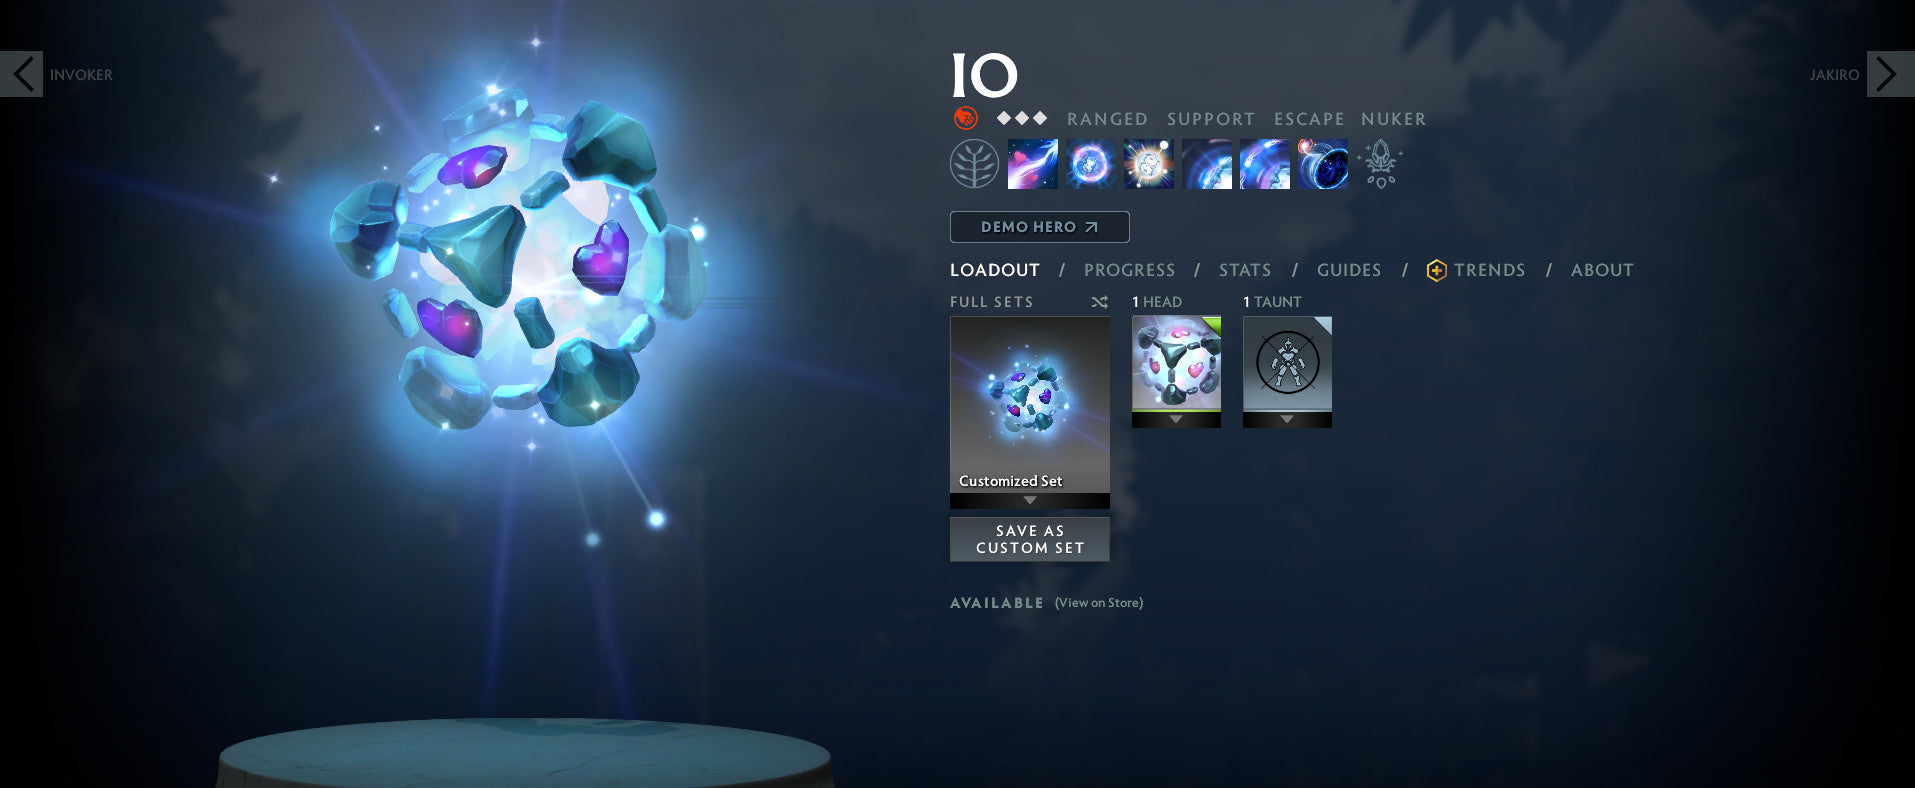Select the Relocate portal ability icon
1915x788 pixels.
click(1322, 164)
